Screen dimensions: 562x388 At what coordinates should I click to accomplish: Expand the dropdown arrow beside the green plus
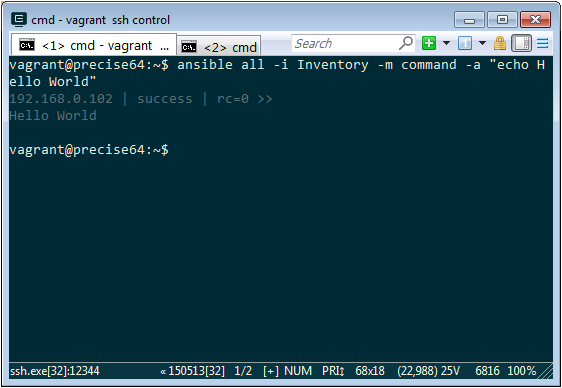tap(446, 43)
